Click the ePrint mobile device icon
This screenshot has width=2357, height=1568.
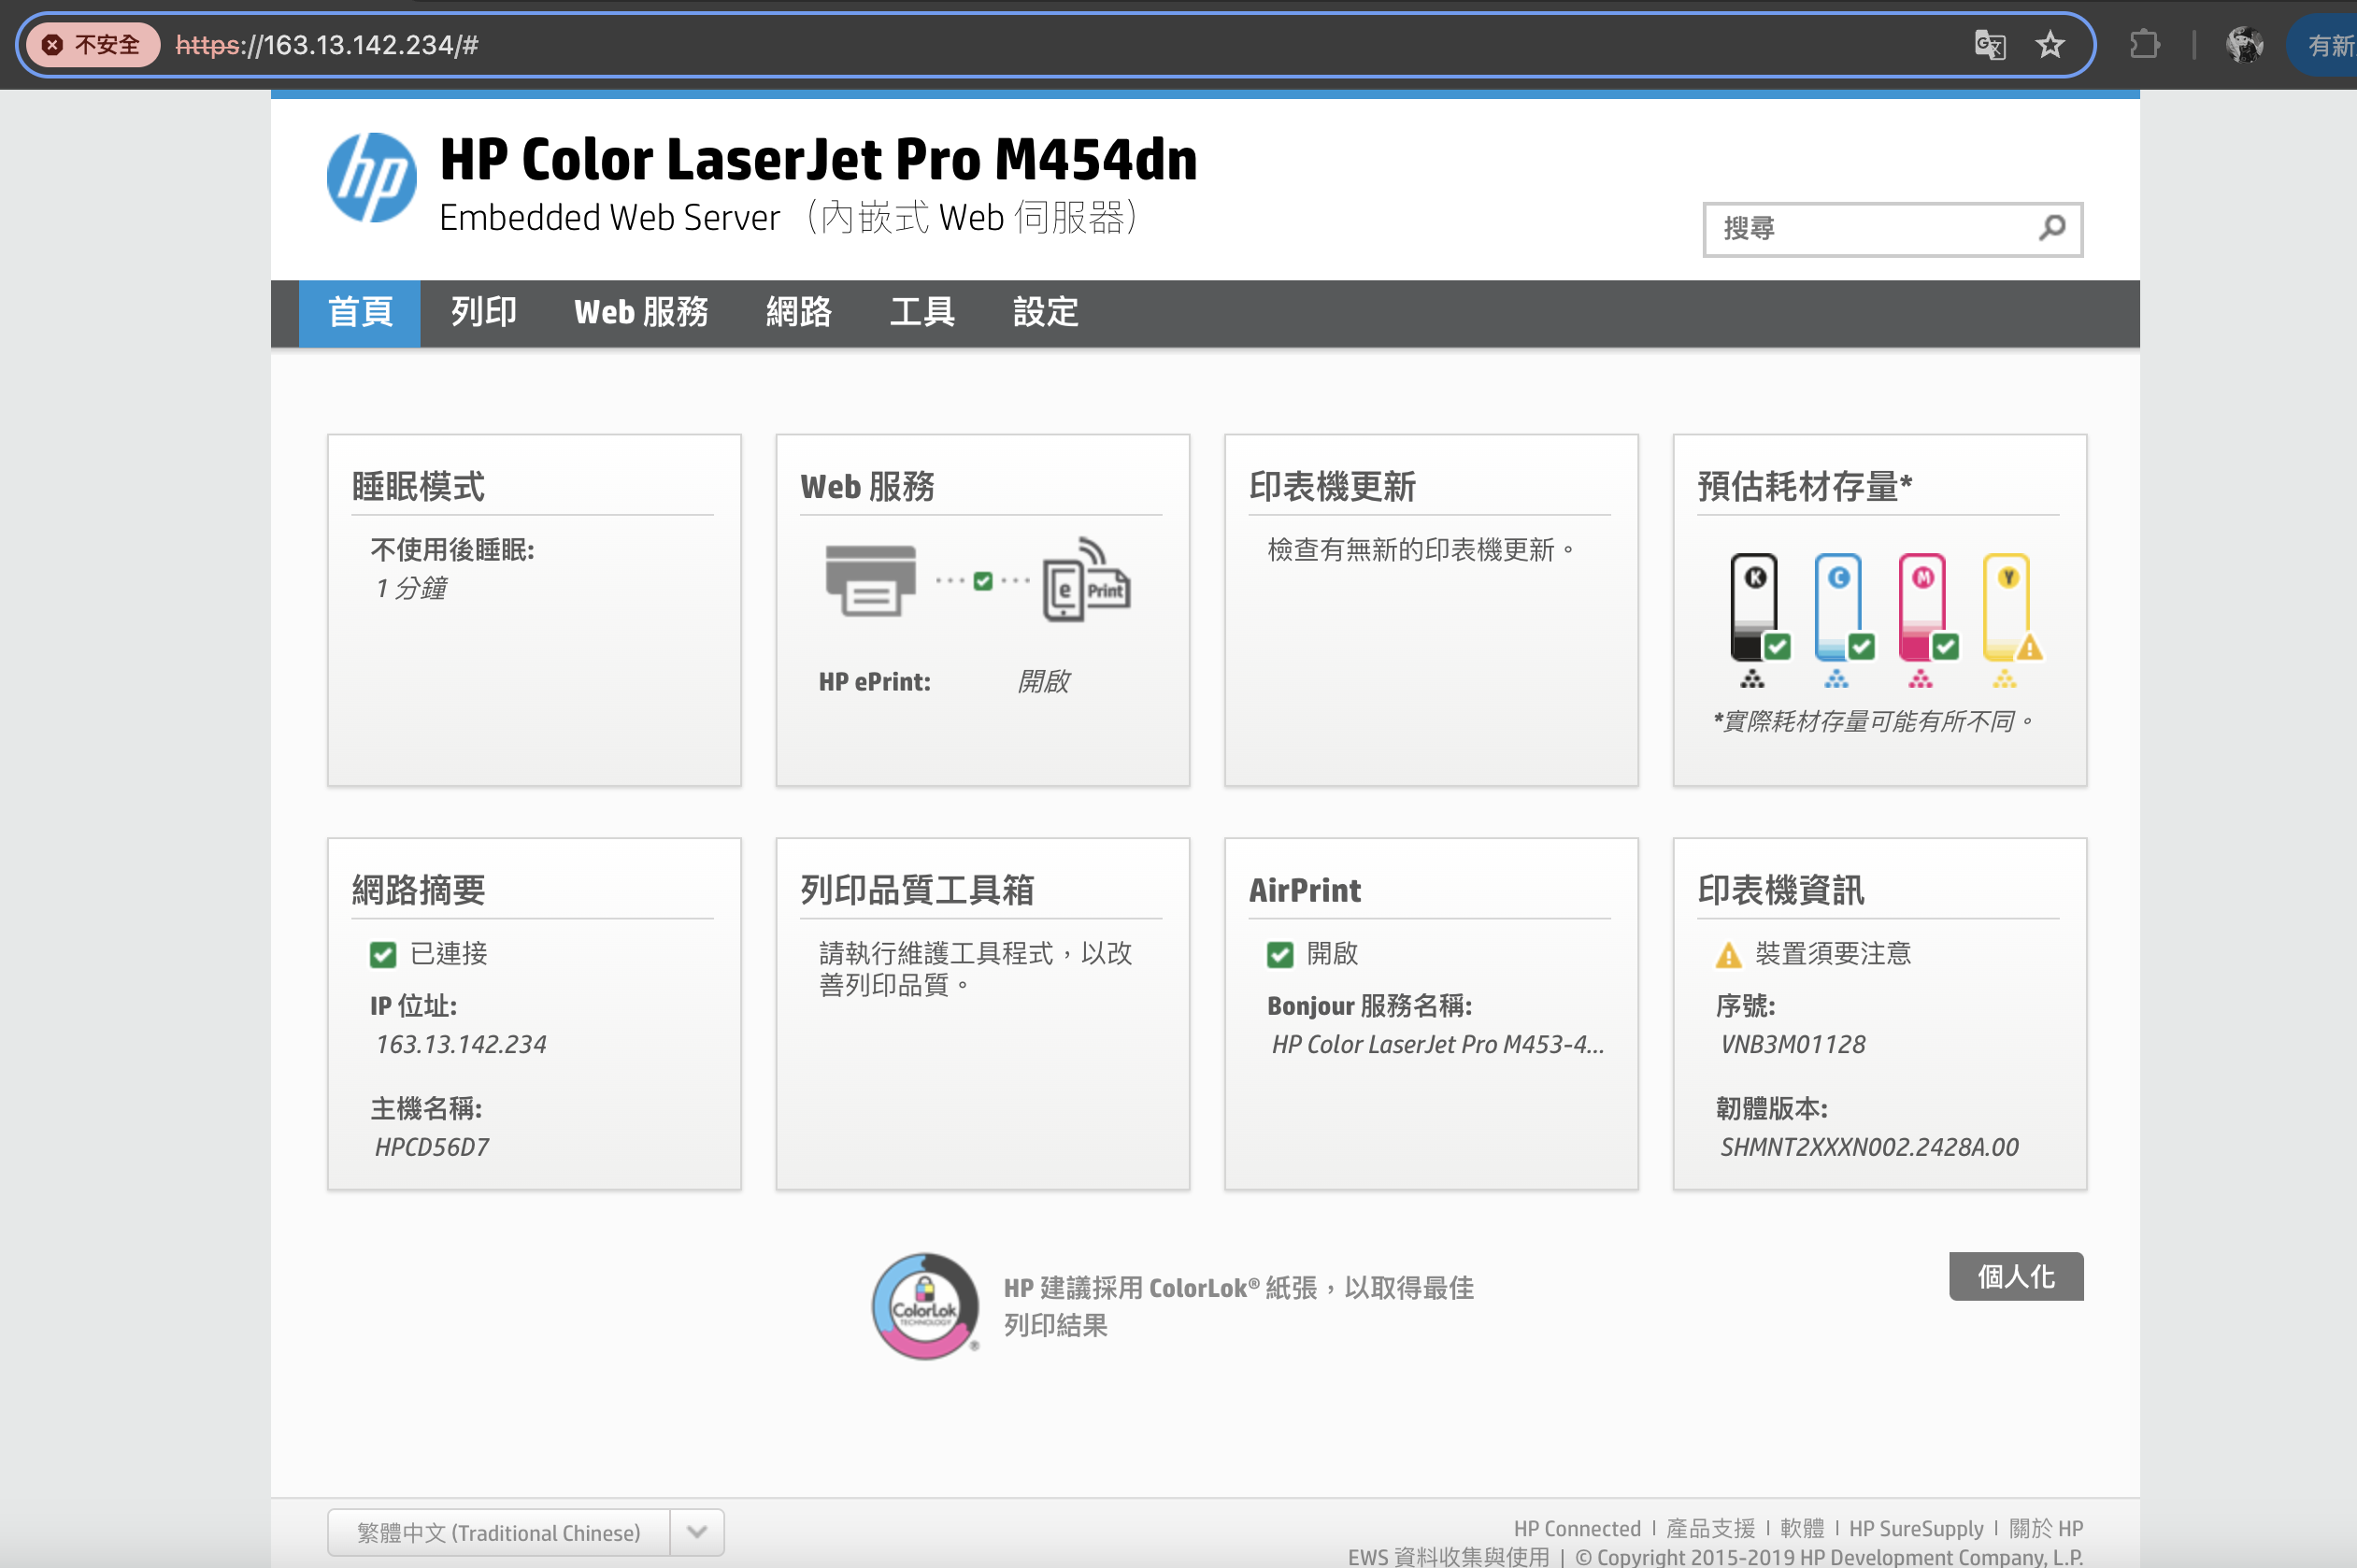[1086, 580]
